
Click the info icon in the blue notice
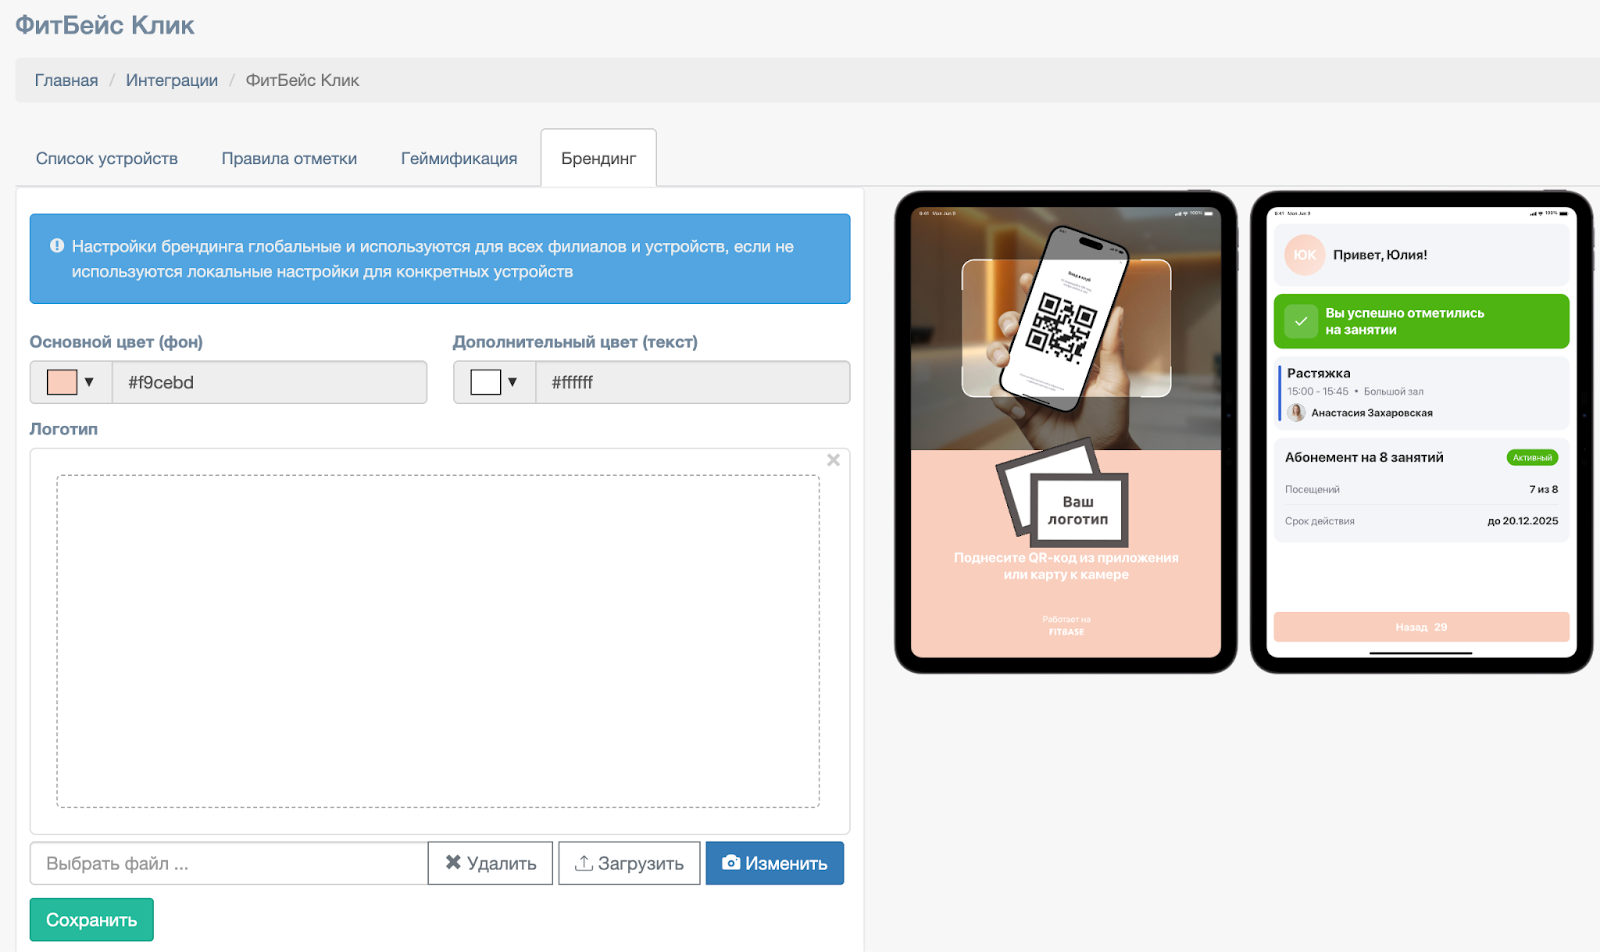[x=57, y=245]
